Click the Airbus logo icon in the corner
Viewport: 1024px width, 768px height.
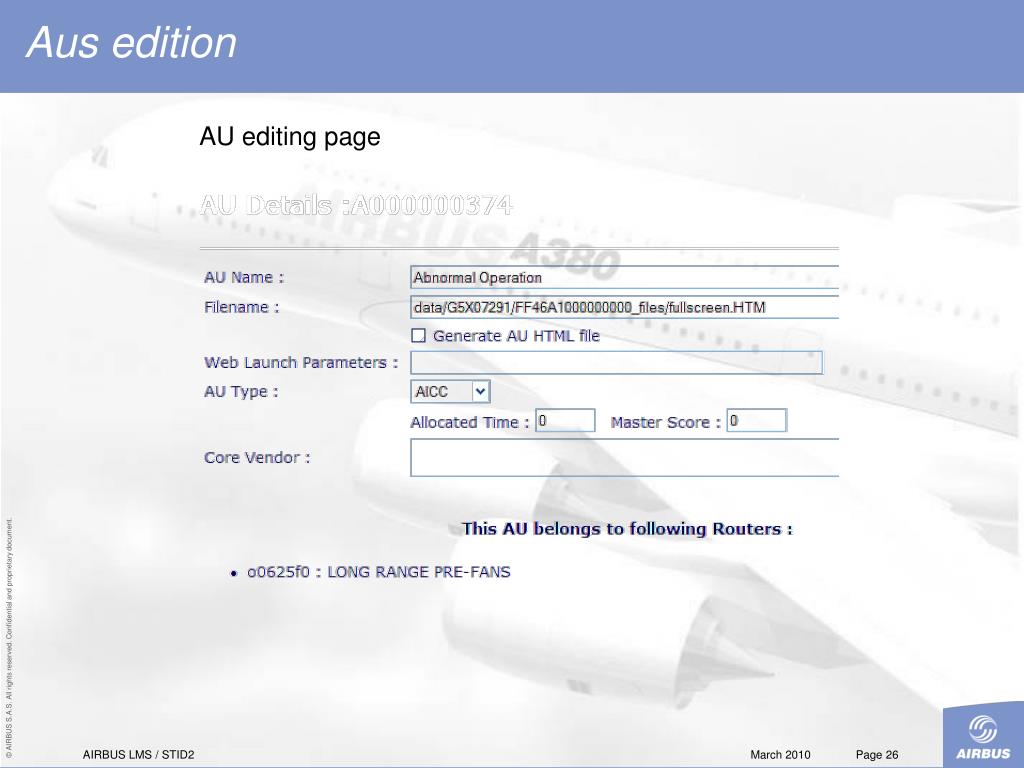tap(983, 737)
